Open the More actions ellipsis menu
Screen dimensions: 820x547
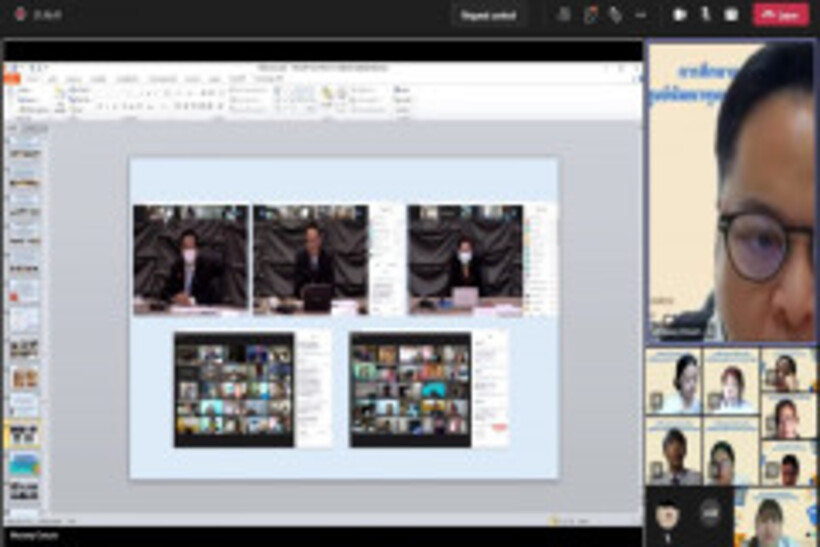[641, 15]
